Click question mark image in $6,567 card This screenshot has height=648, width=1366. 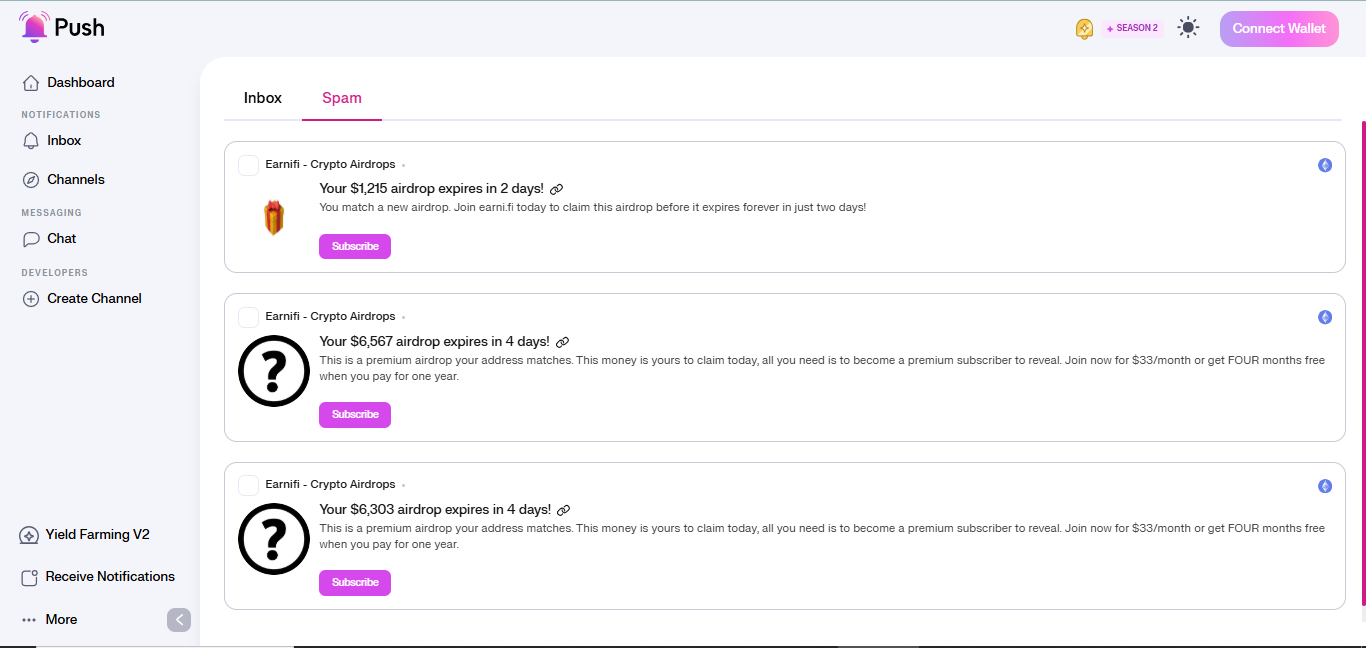click(x=274, y=371)
